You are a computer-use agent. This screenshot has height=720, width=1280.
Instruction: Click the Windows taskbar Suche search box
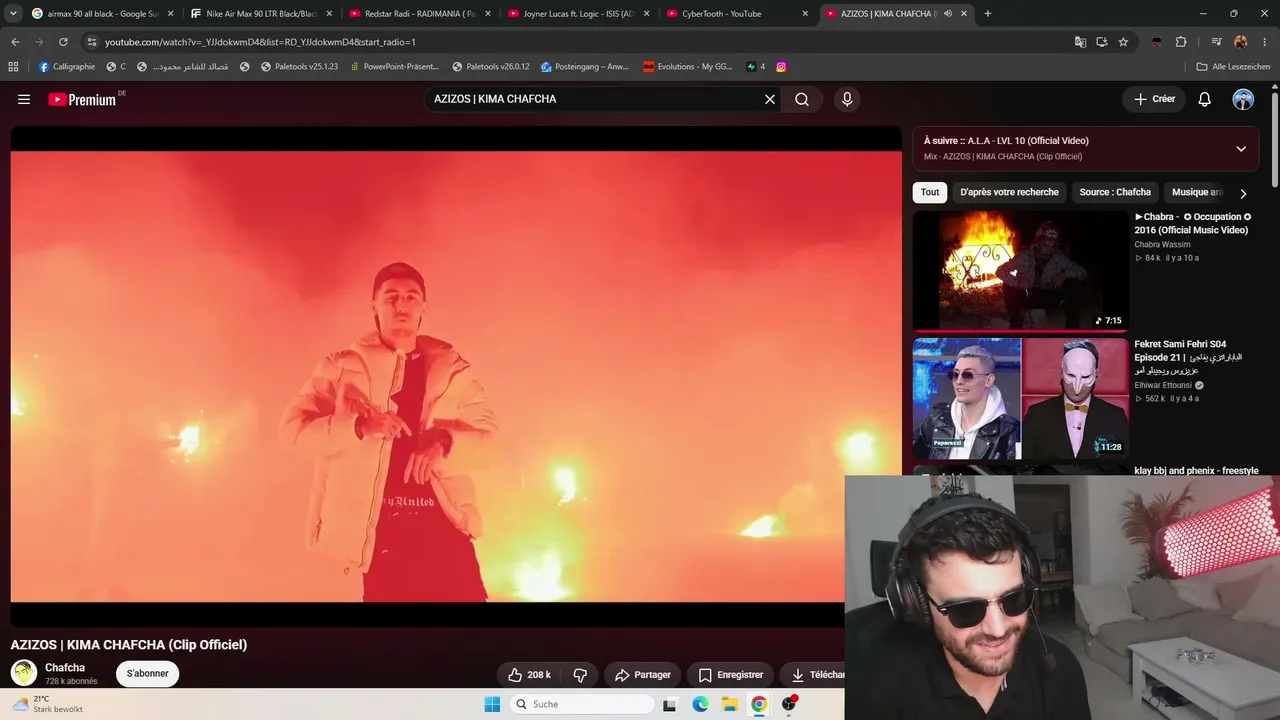tap(583, 704)
